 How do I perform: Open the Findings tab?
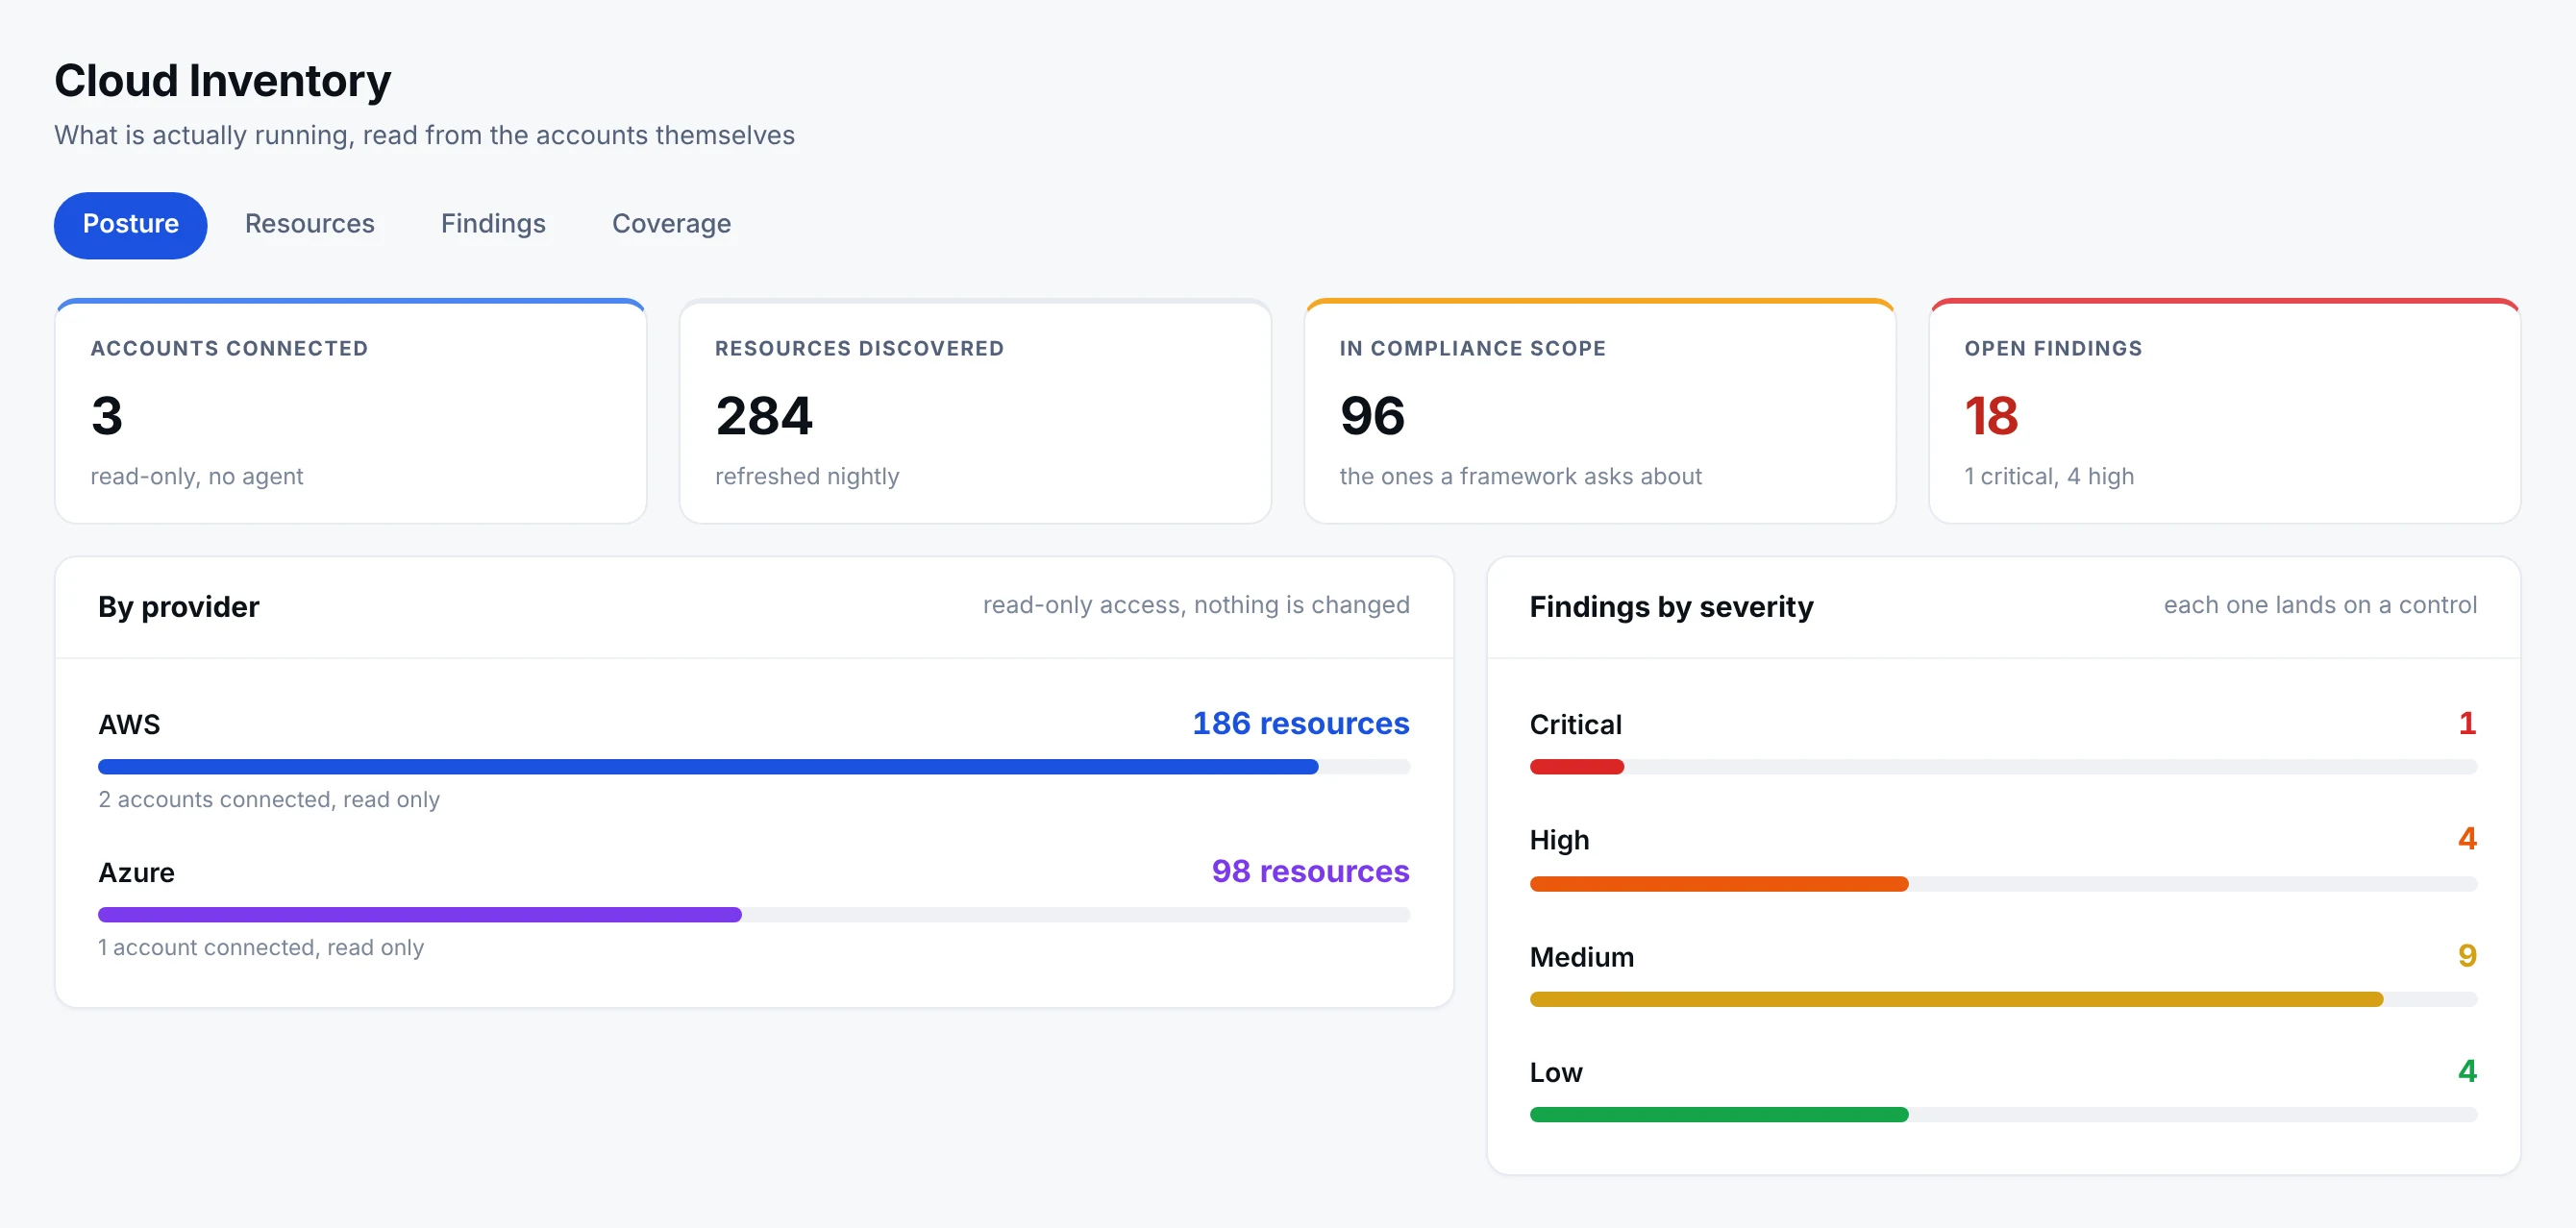click(493, 224)
